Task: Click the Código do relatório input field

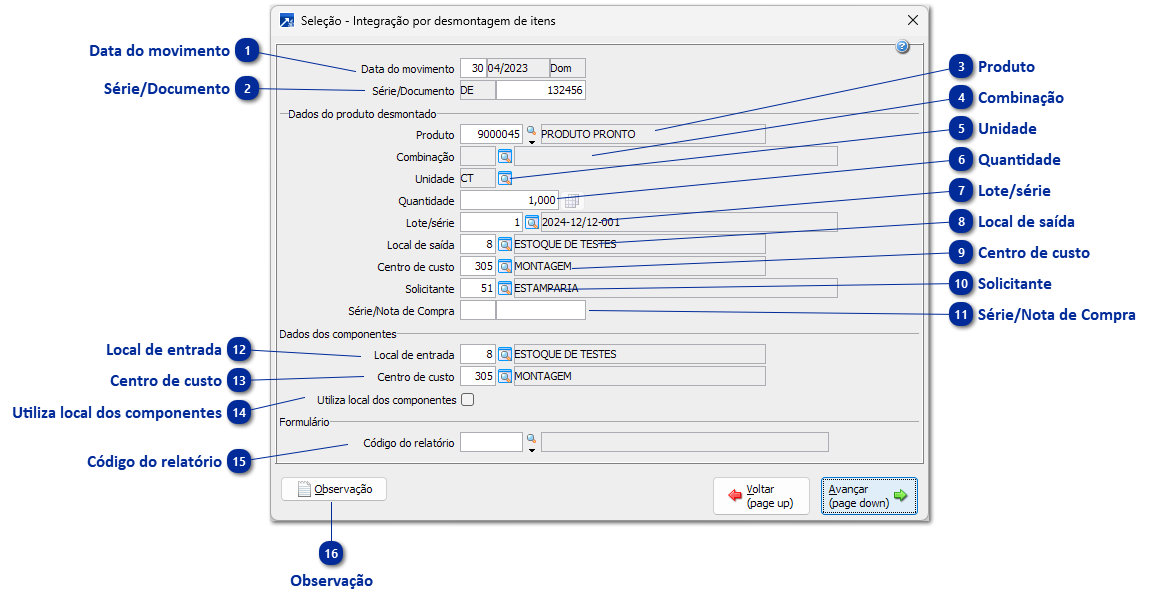Action: pyautogui.click(x=492, y=442)
